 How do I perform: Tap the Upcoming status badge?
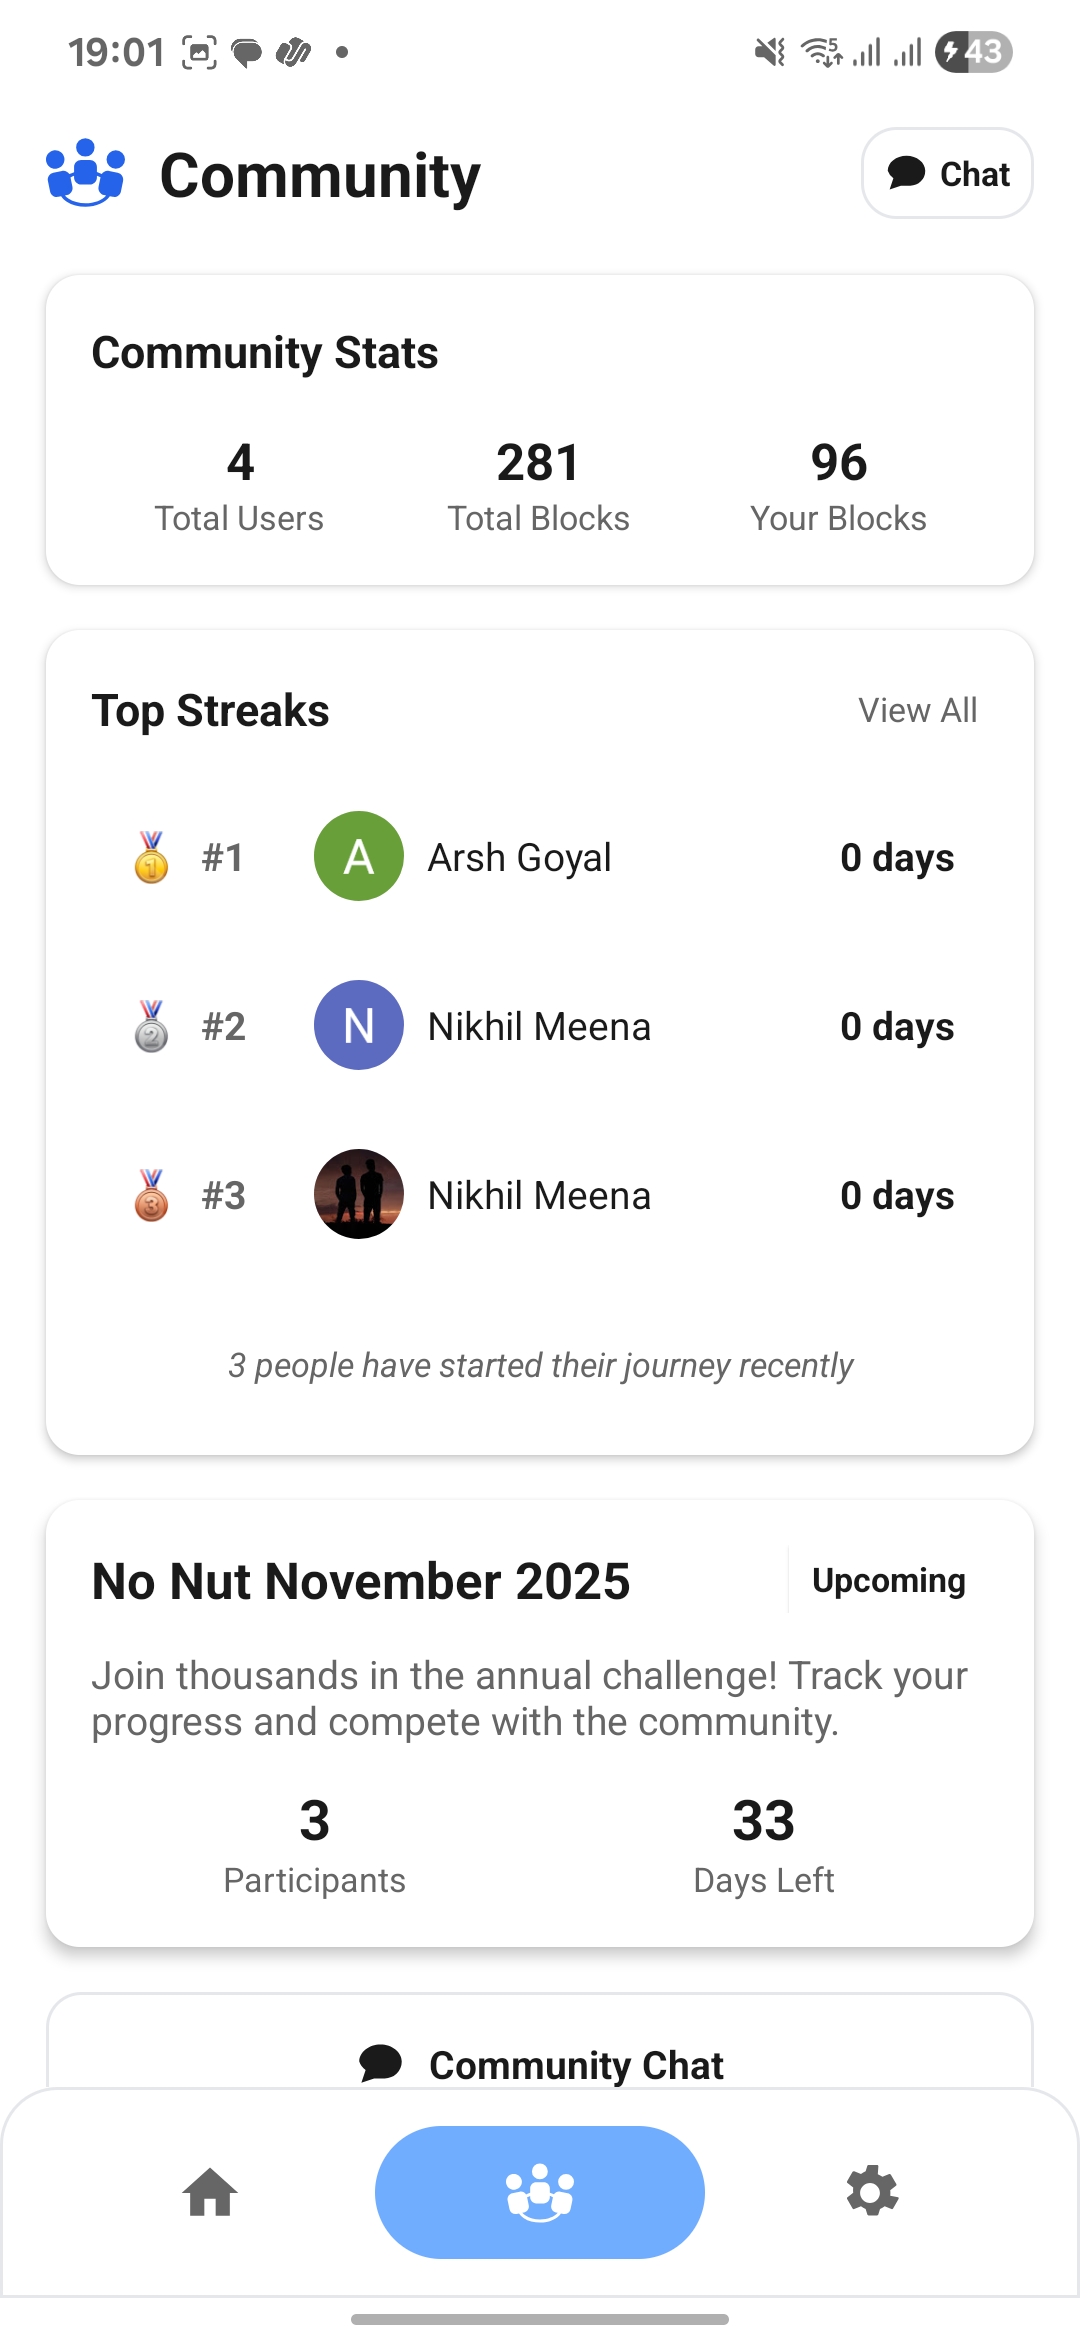point(888,1580)
